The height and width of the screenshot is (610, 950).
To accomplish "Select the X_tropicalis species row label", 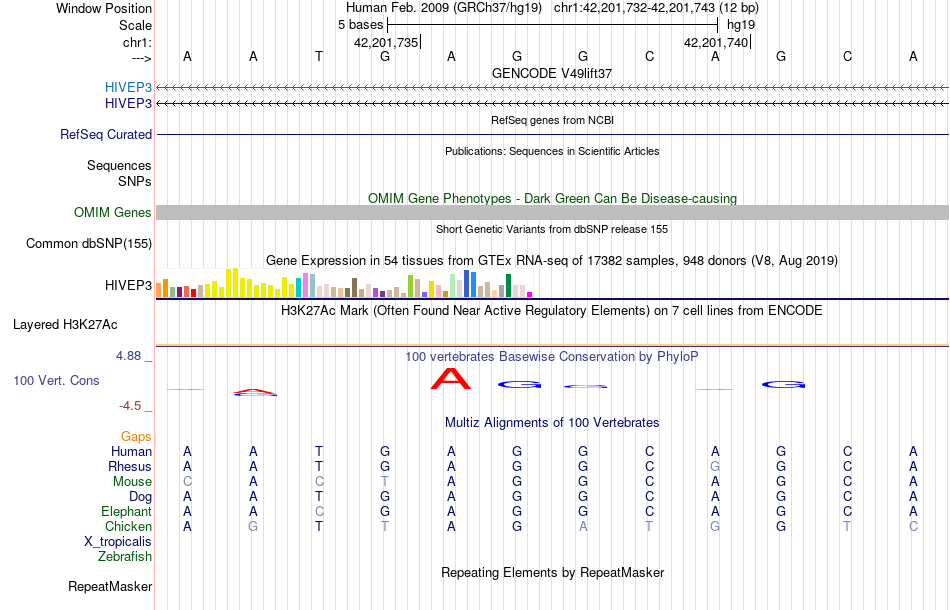I will pyautogui.click(x=118, y=542).
